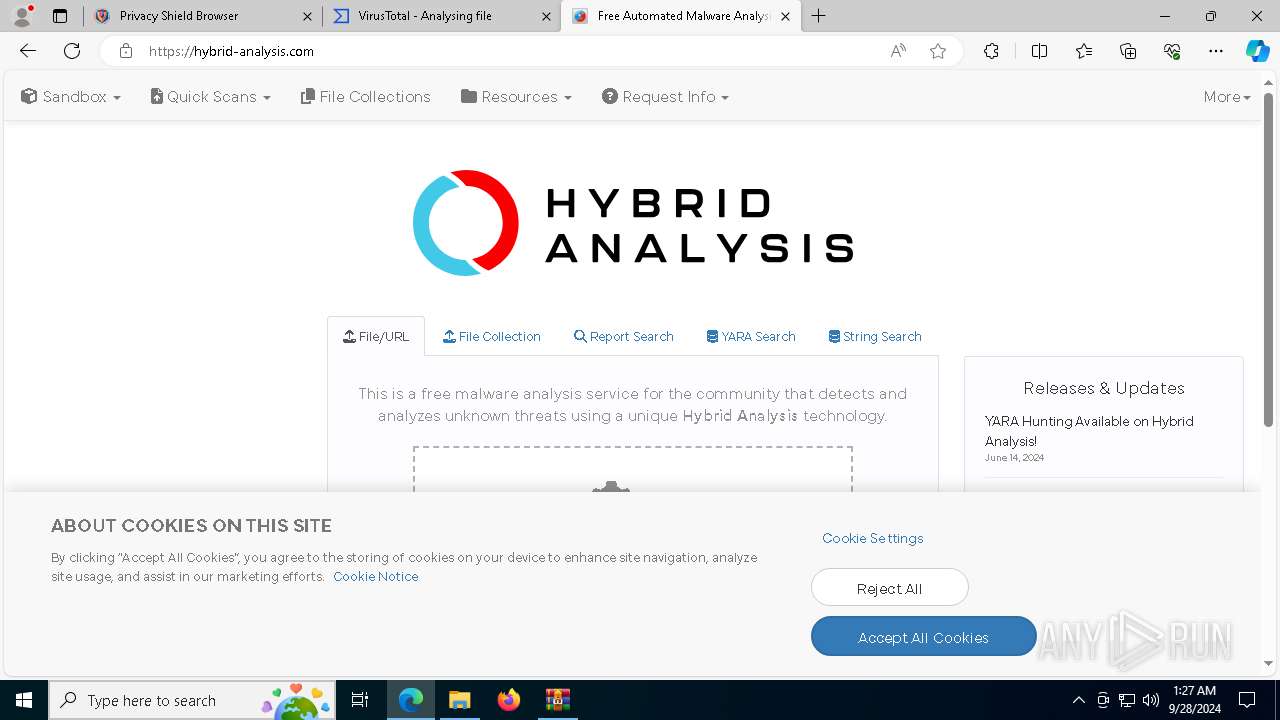The image size is (1280, 720).
Task: Open Firefox taskbar icon
Action: (509, 700)
